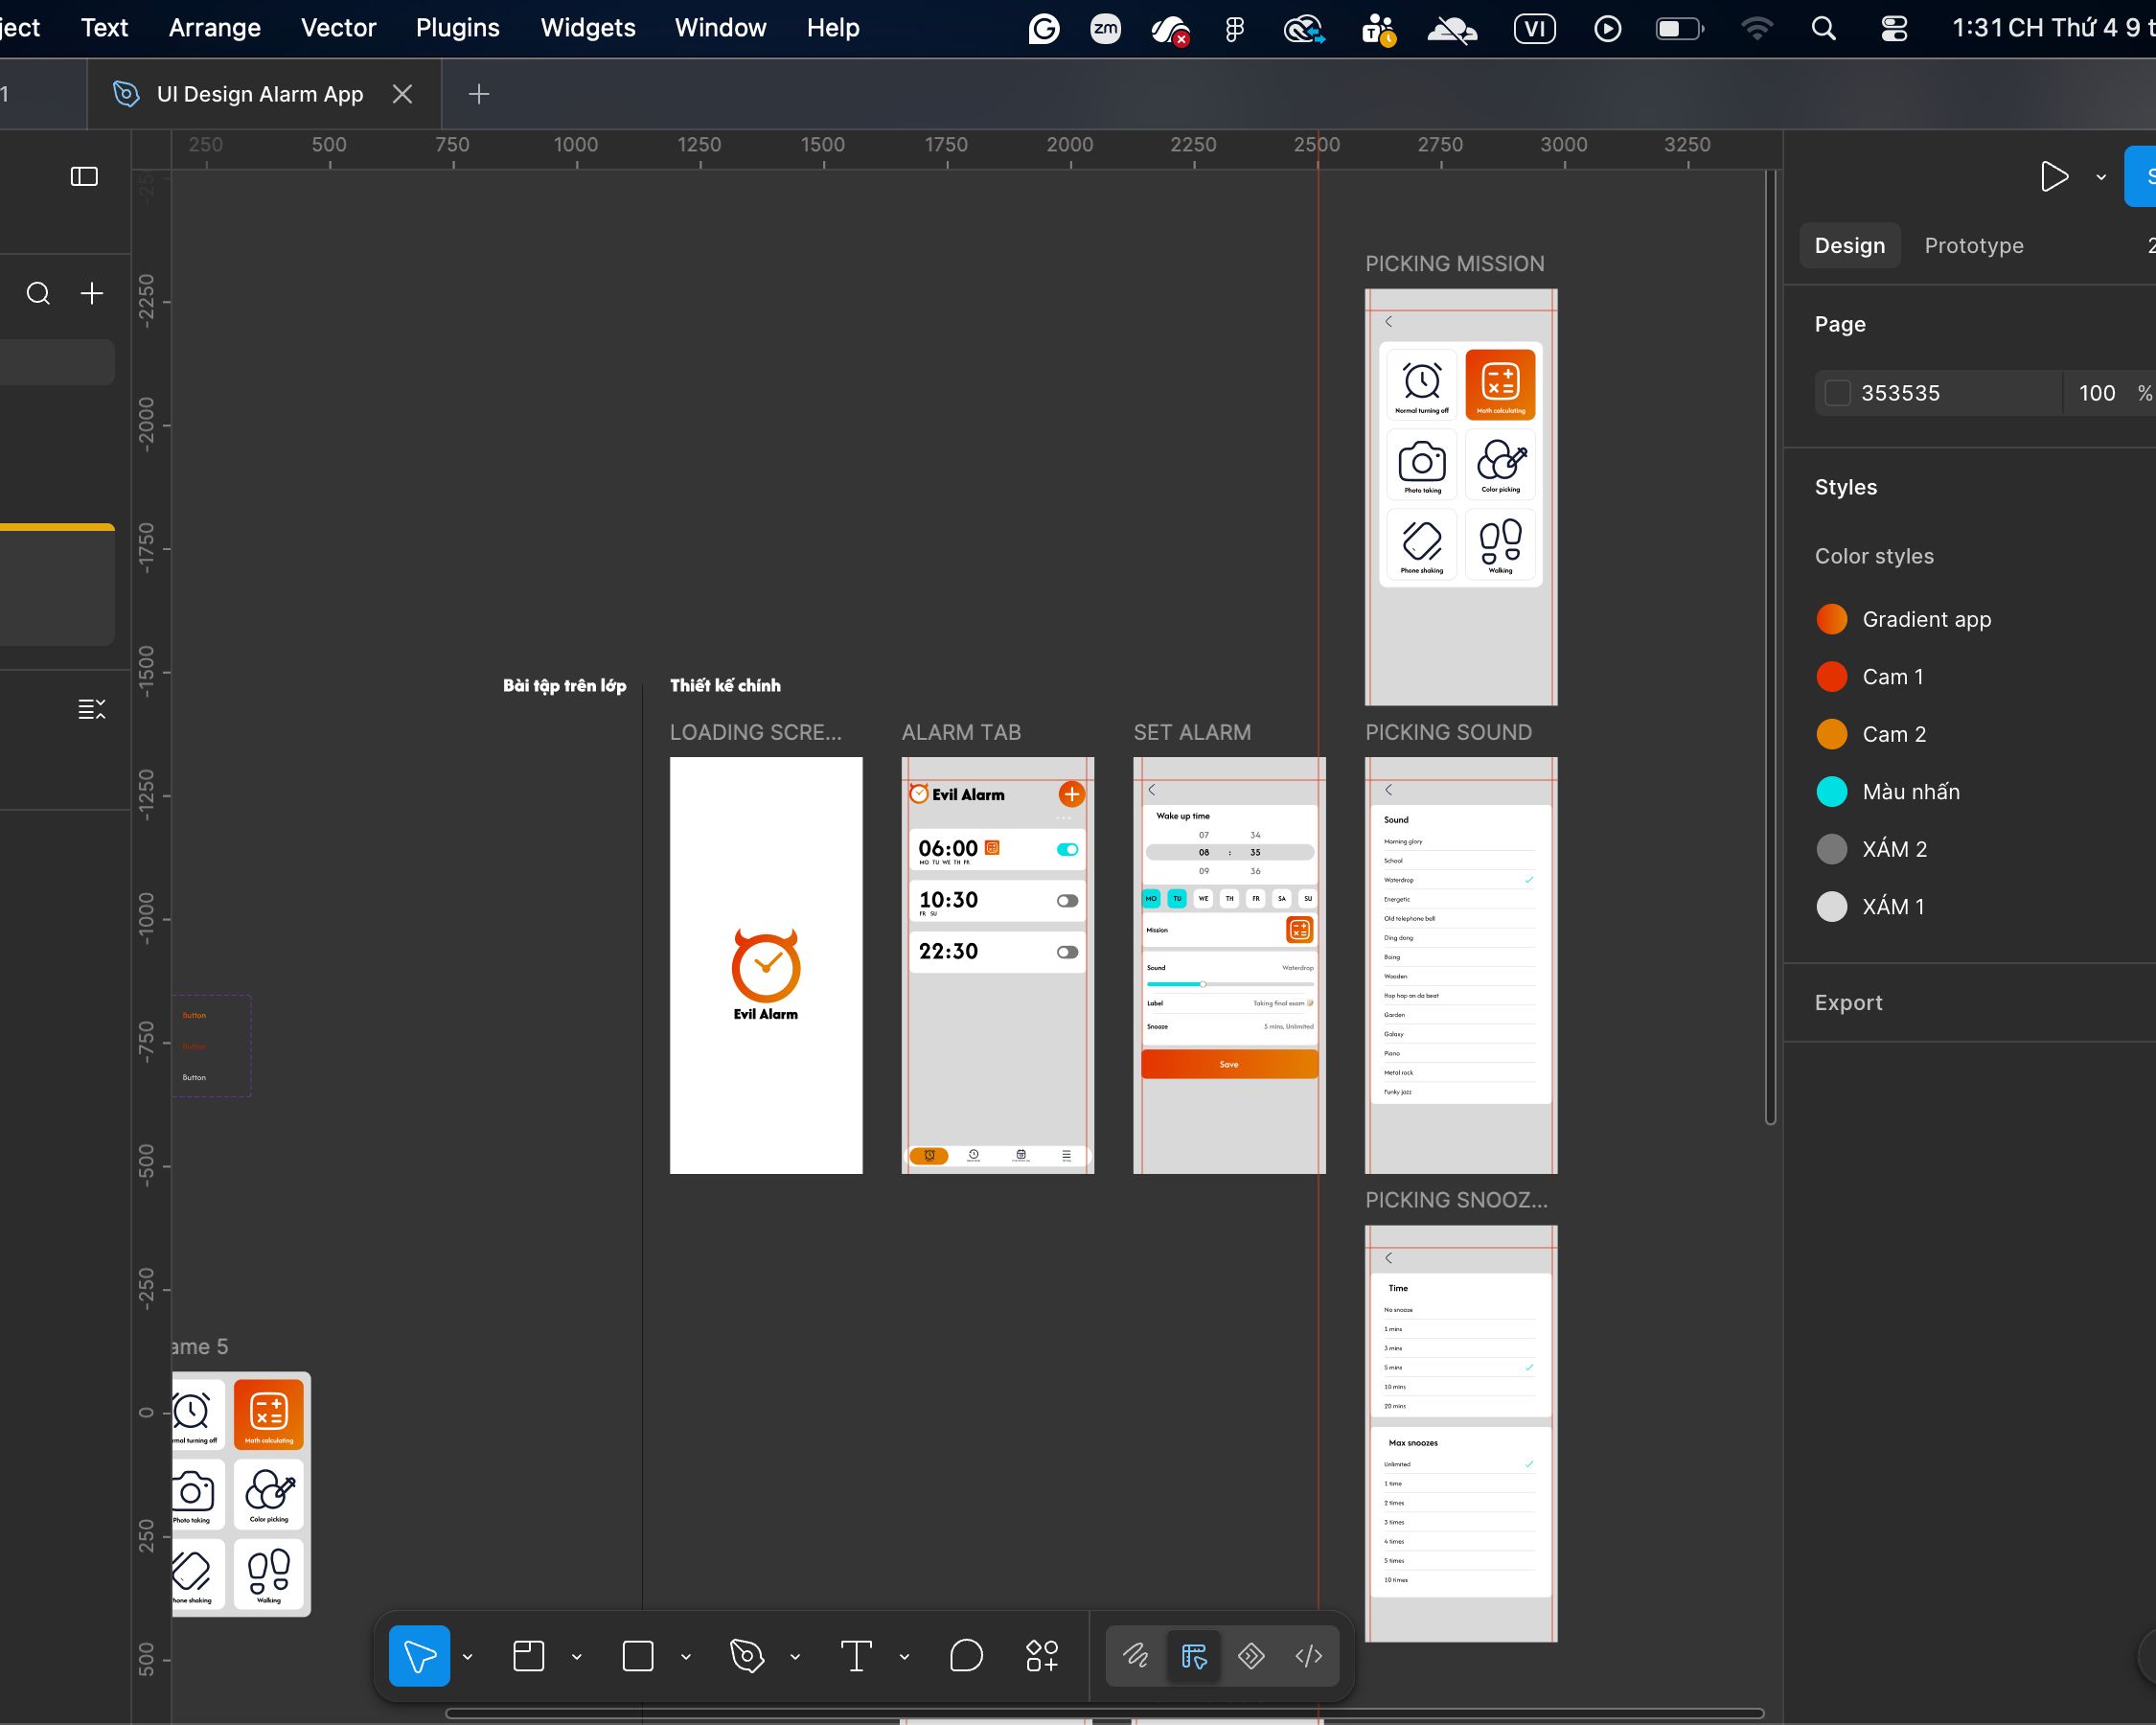Select the Move tool in toolbar
Image resolution: width=2156 pixels, height=1725 pixels.
tap(419, 1656)
